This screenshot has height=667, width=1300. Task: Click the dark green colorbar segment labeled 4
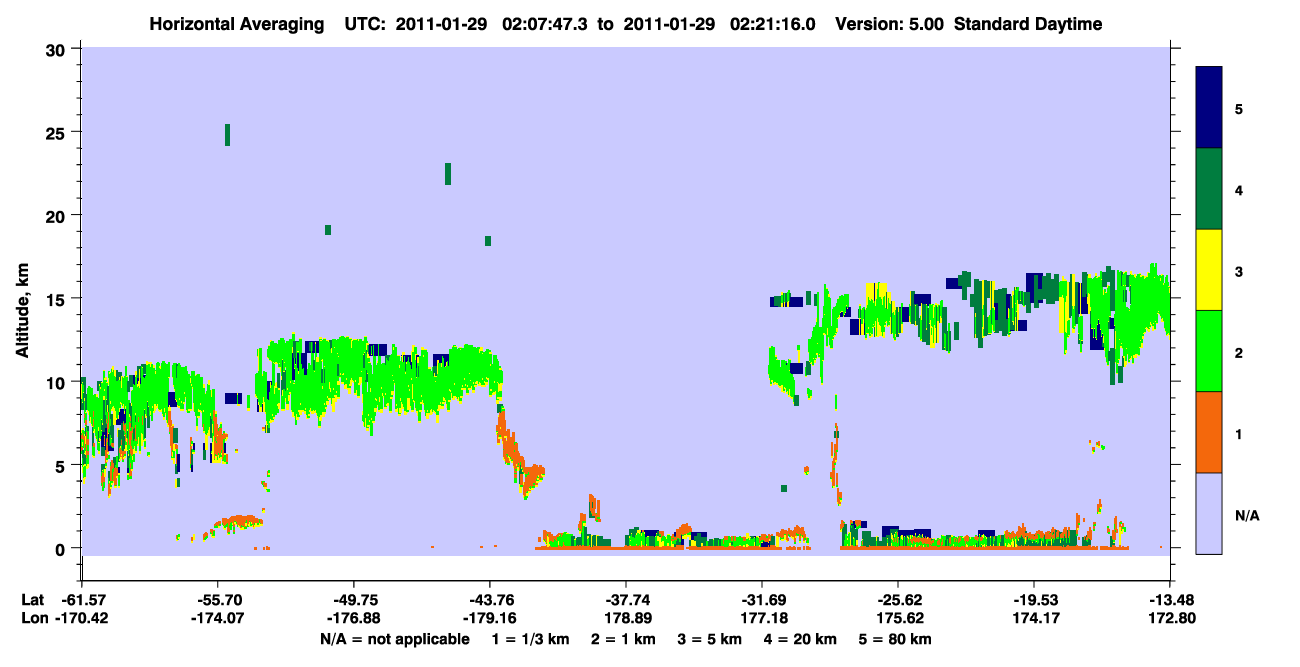coord(1209,188)
